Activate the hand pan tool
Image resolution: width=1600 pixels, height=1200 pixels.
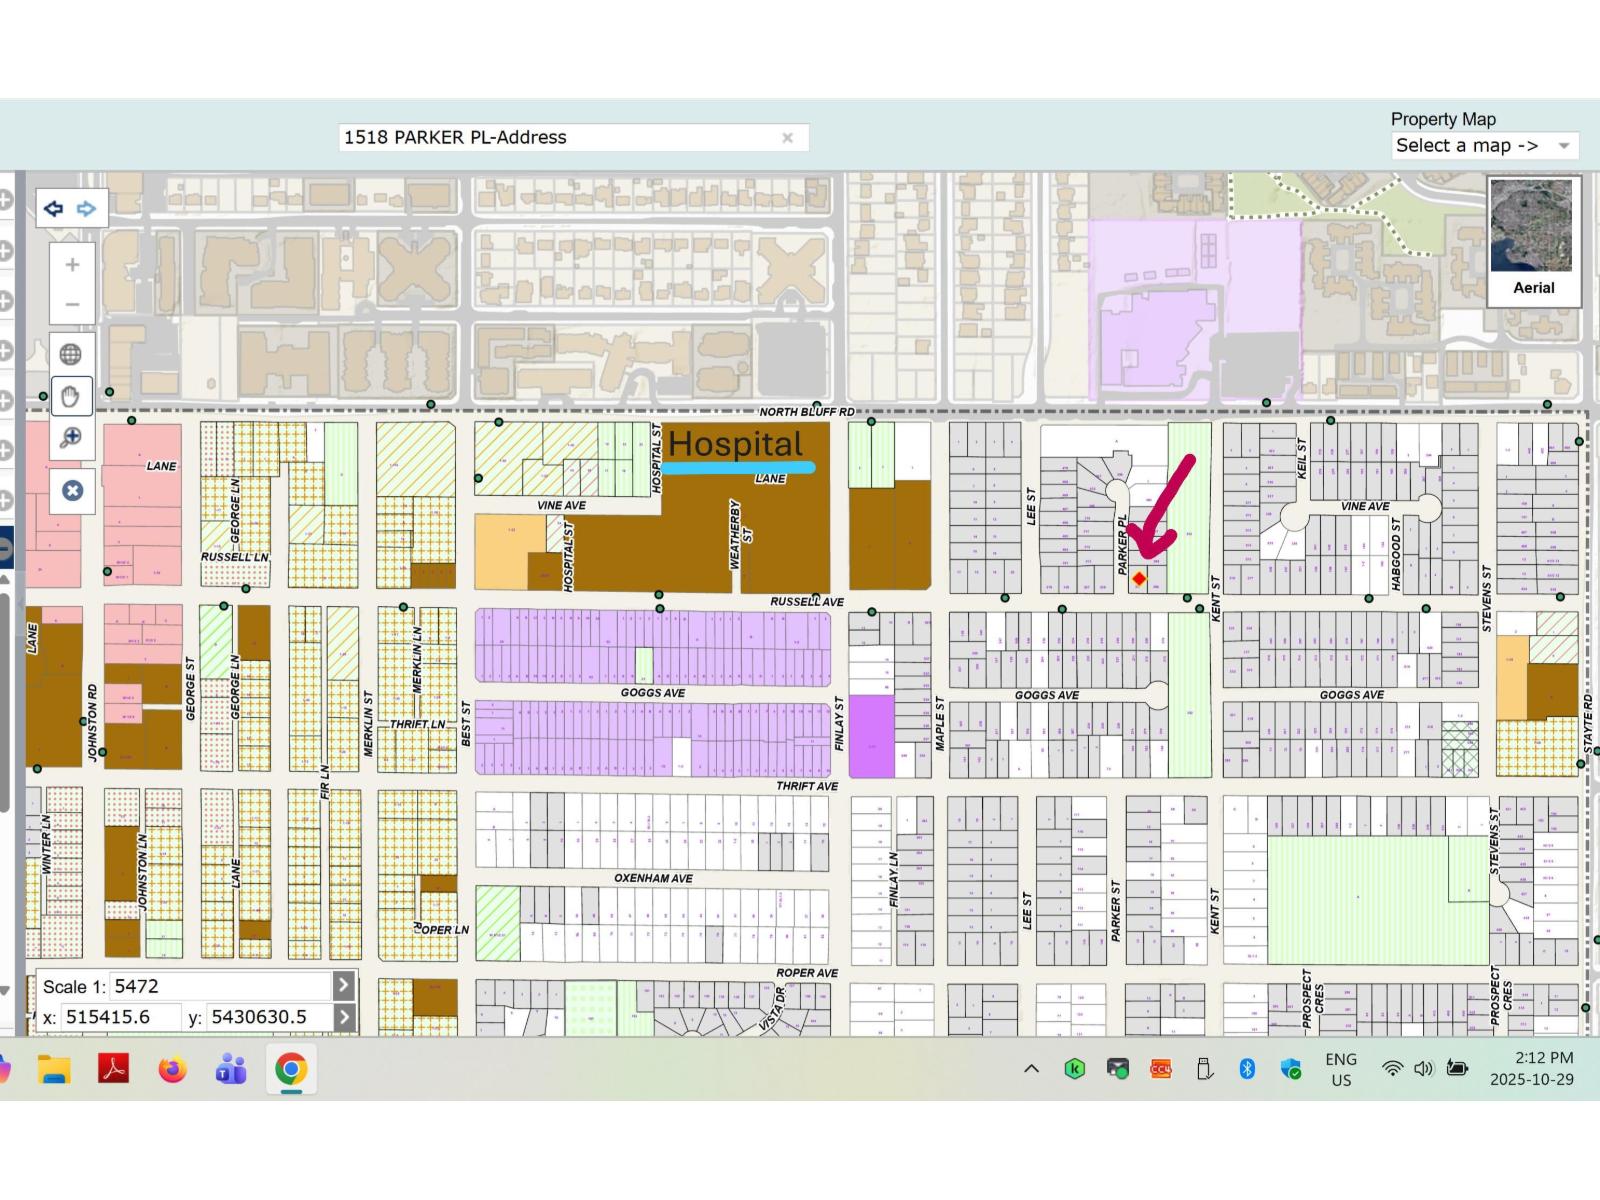point(71,397)
